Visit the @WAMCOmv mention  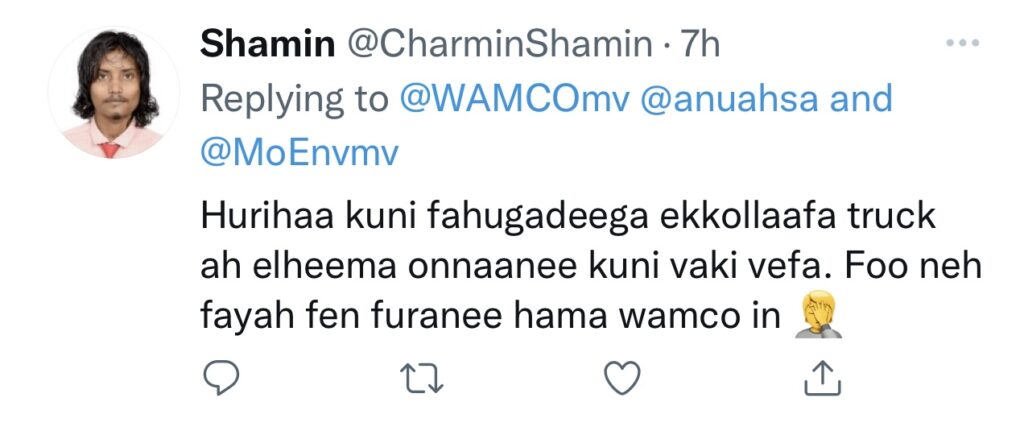(x=515, y=99)
